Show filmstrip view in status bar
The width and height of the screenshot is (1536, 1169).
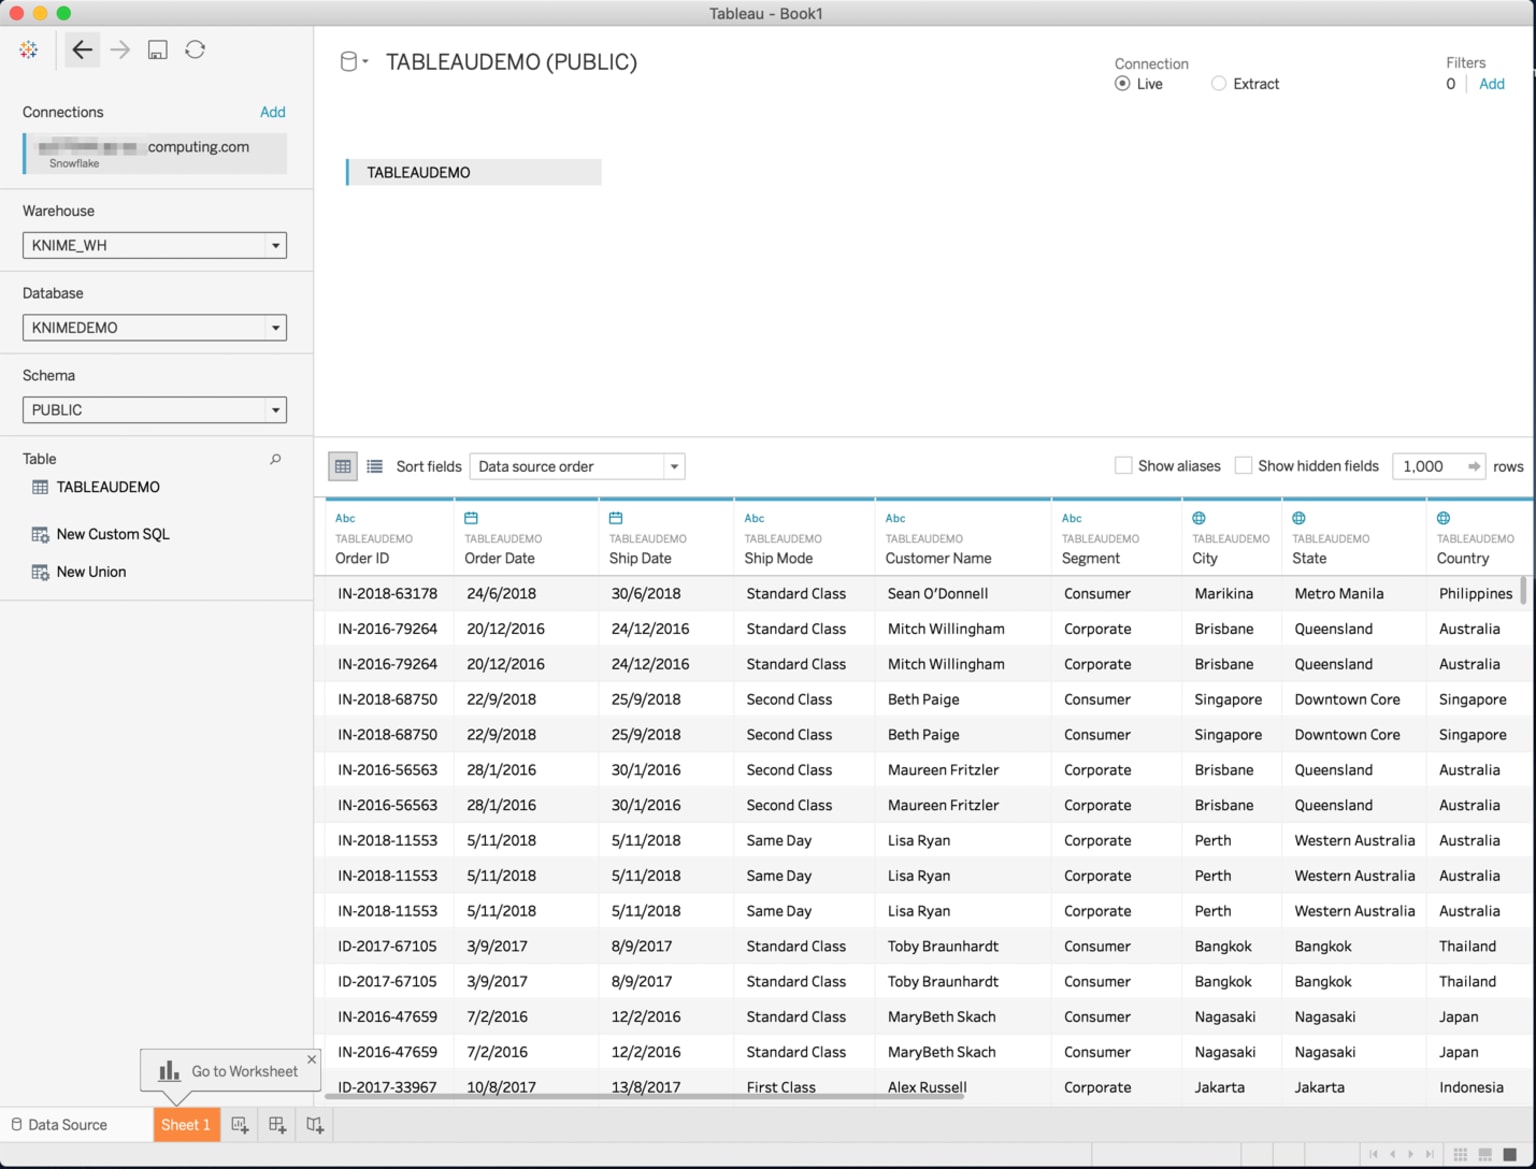click(1485, 1154)
